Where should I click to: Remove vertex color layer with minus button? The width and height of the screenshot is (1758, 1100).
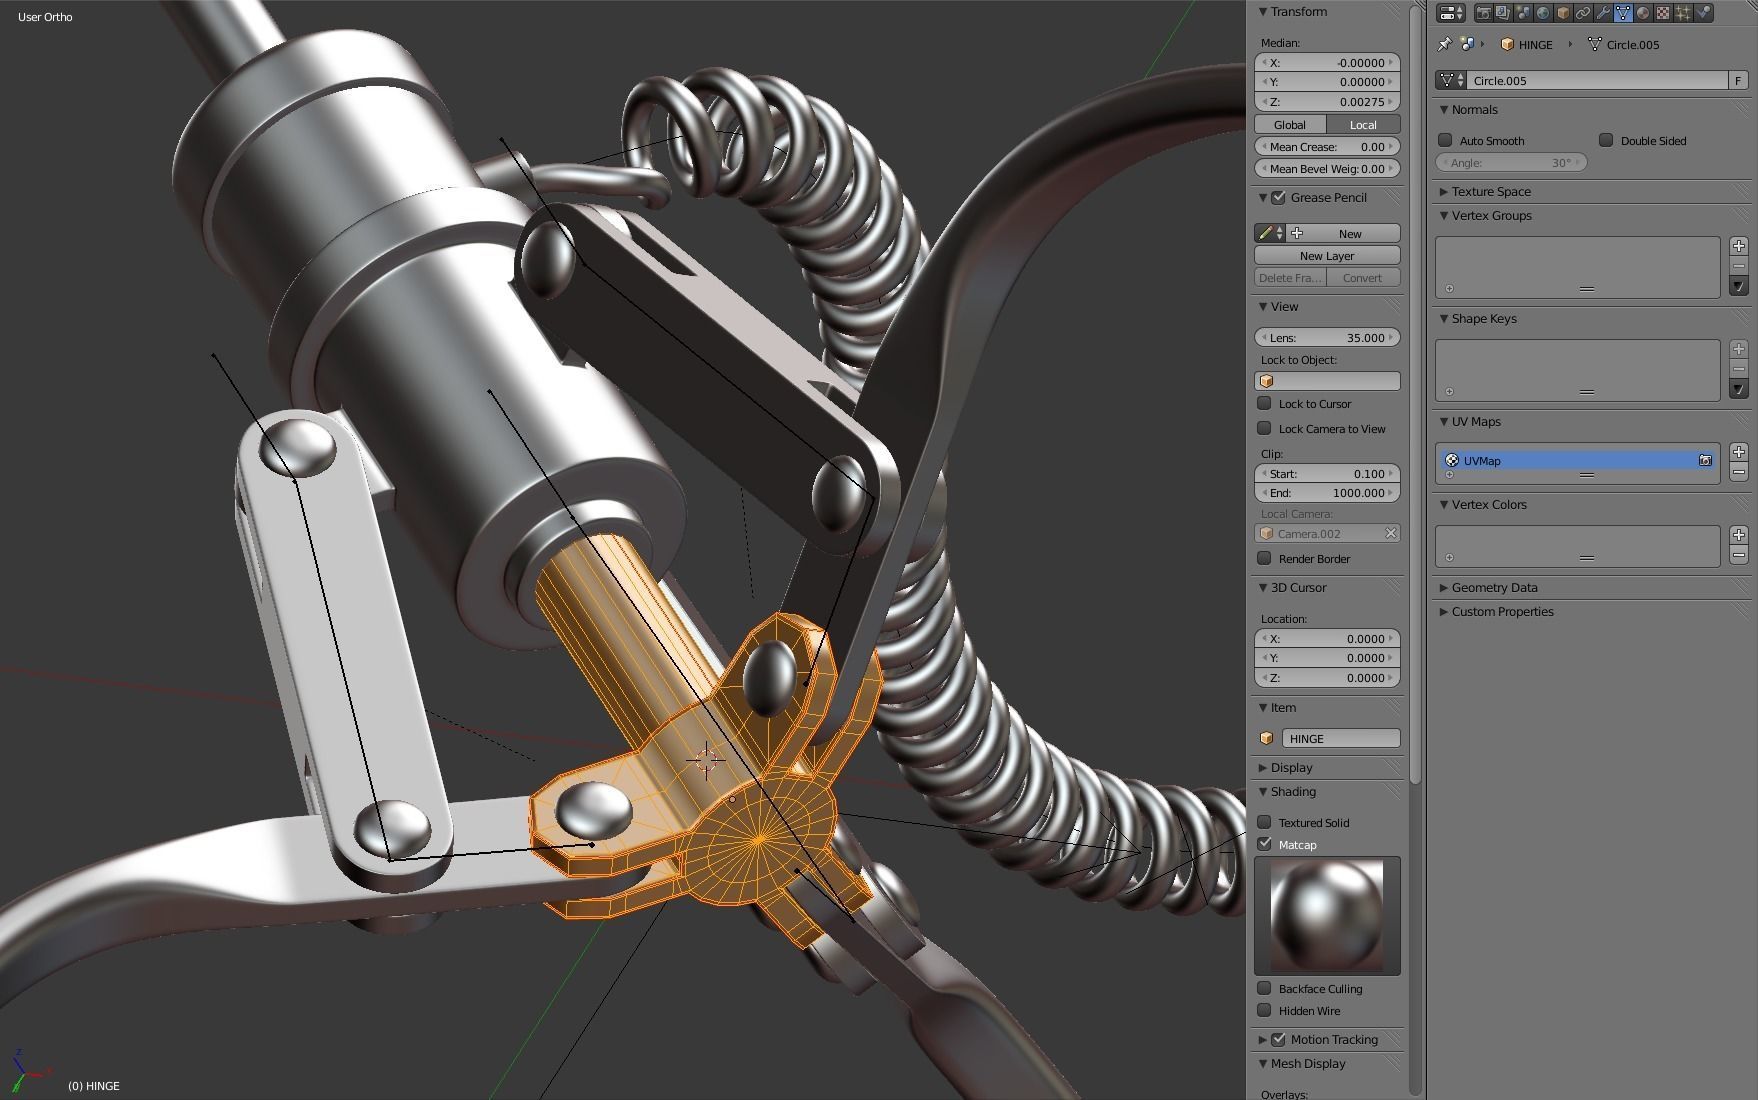pyautogui.click(x=1739, y=555)
